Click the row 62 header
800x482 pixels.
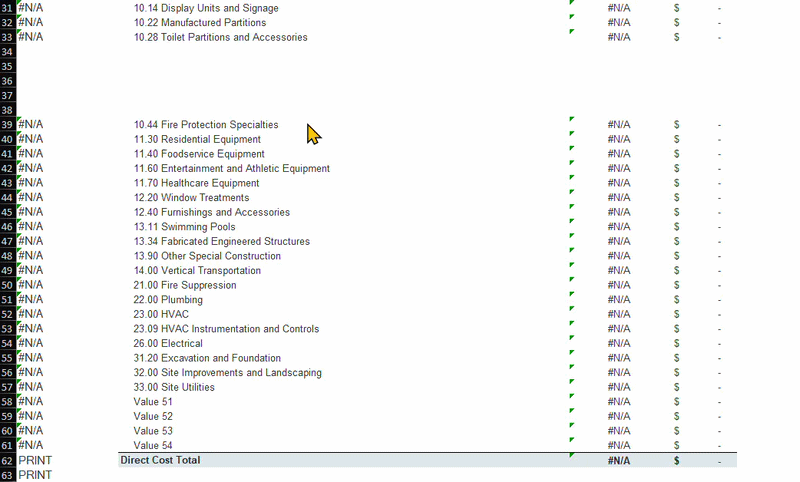point(8,461)
